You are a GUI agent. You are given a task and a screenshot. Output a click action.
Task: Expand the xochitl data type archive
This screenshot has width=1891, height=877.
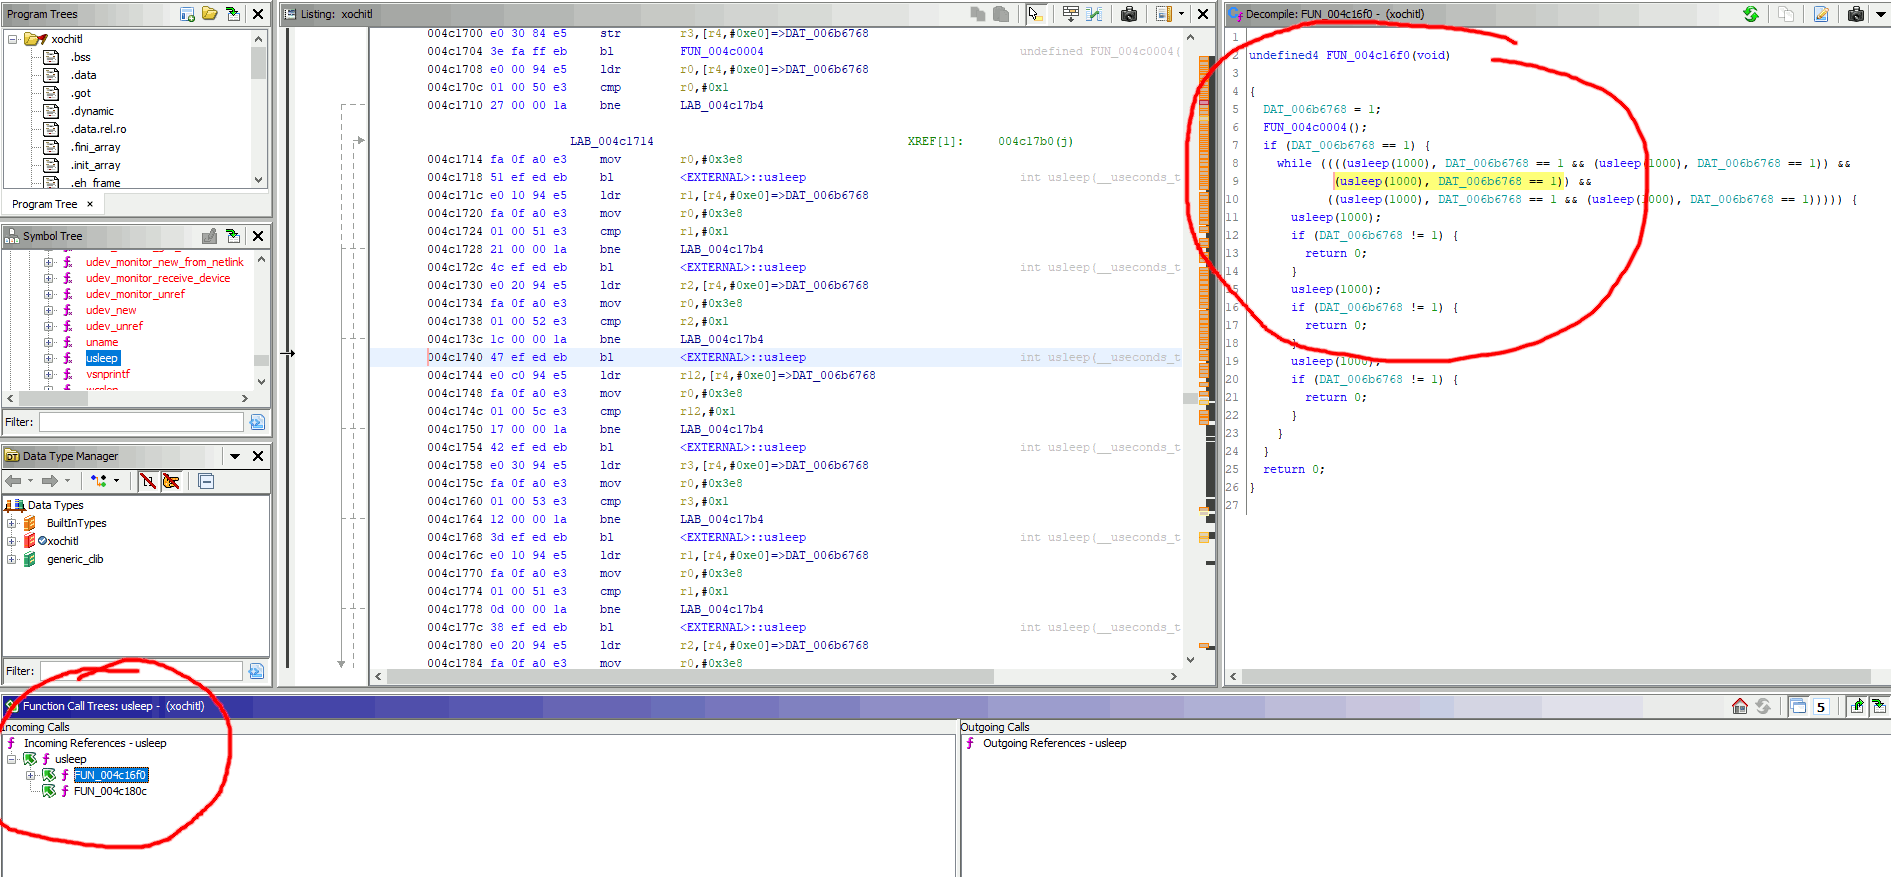click(x=12, y=541)
